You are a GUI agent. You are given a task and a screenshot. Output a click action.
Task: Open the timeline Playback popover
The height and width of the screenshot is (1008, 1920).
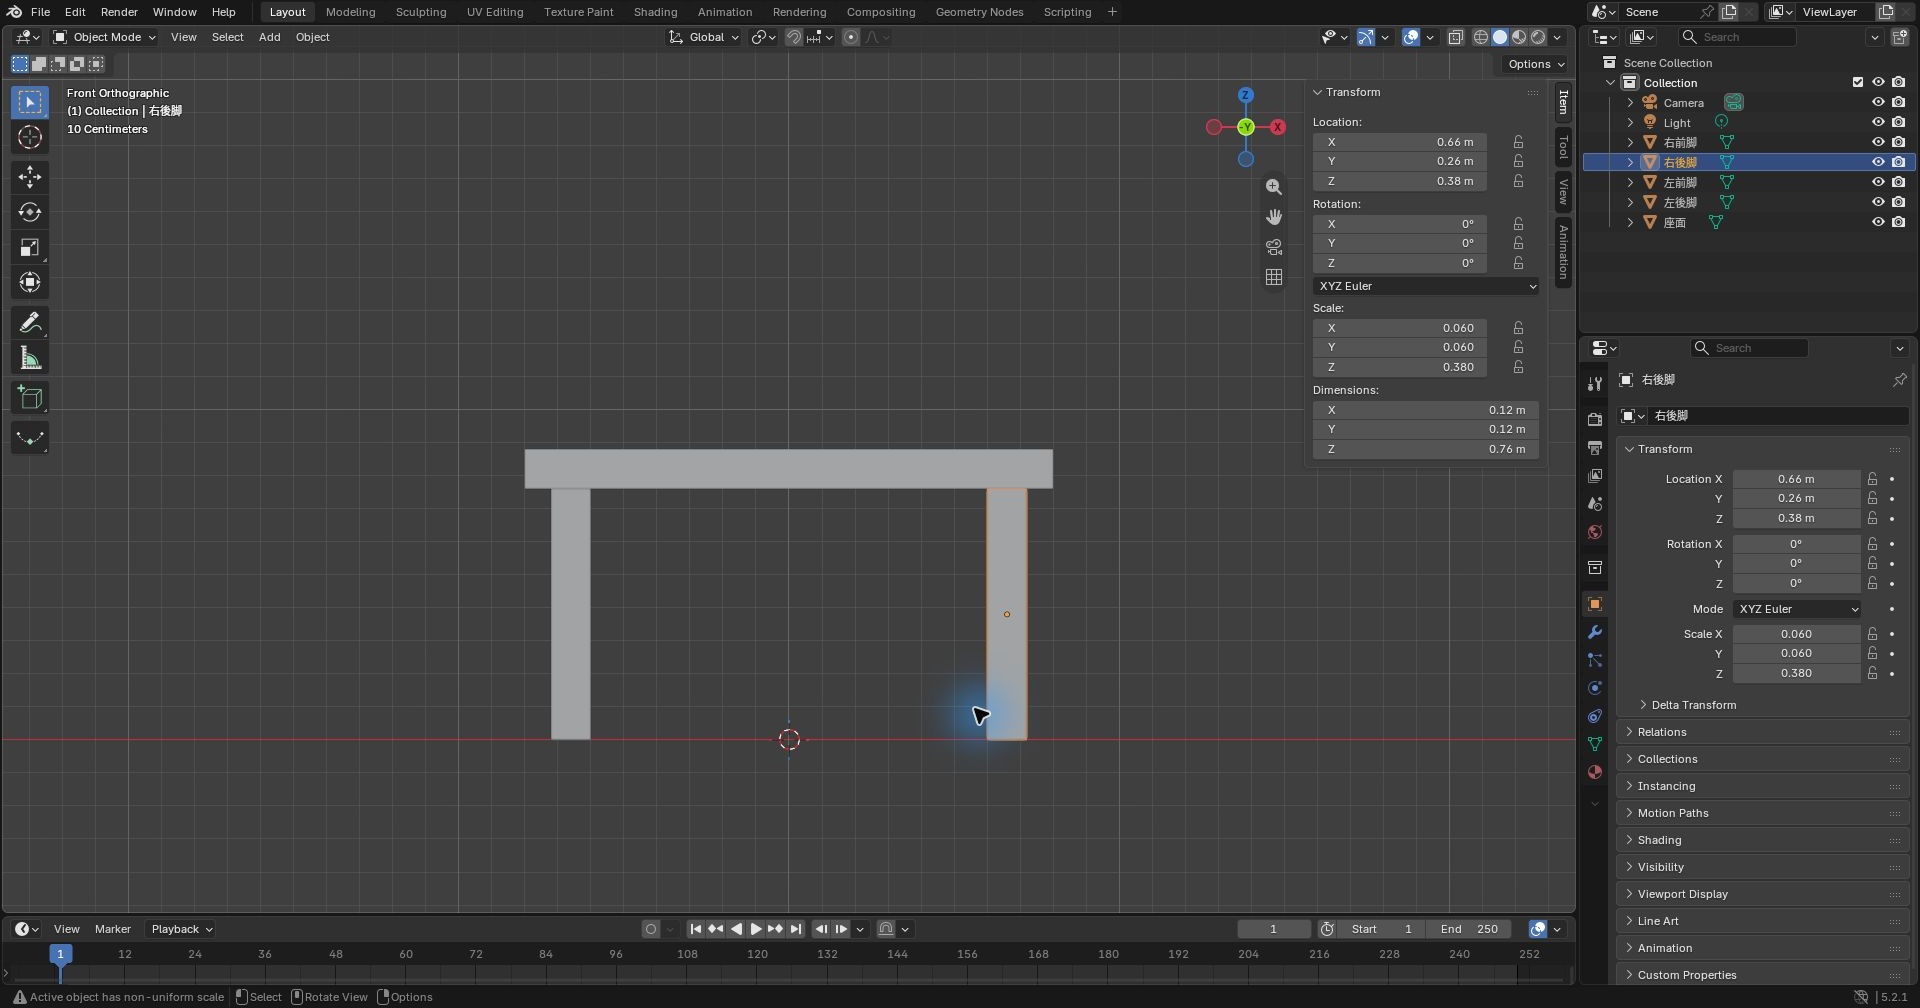181,929
